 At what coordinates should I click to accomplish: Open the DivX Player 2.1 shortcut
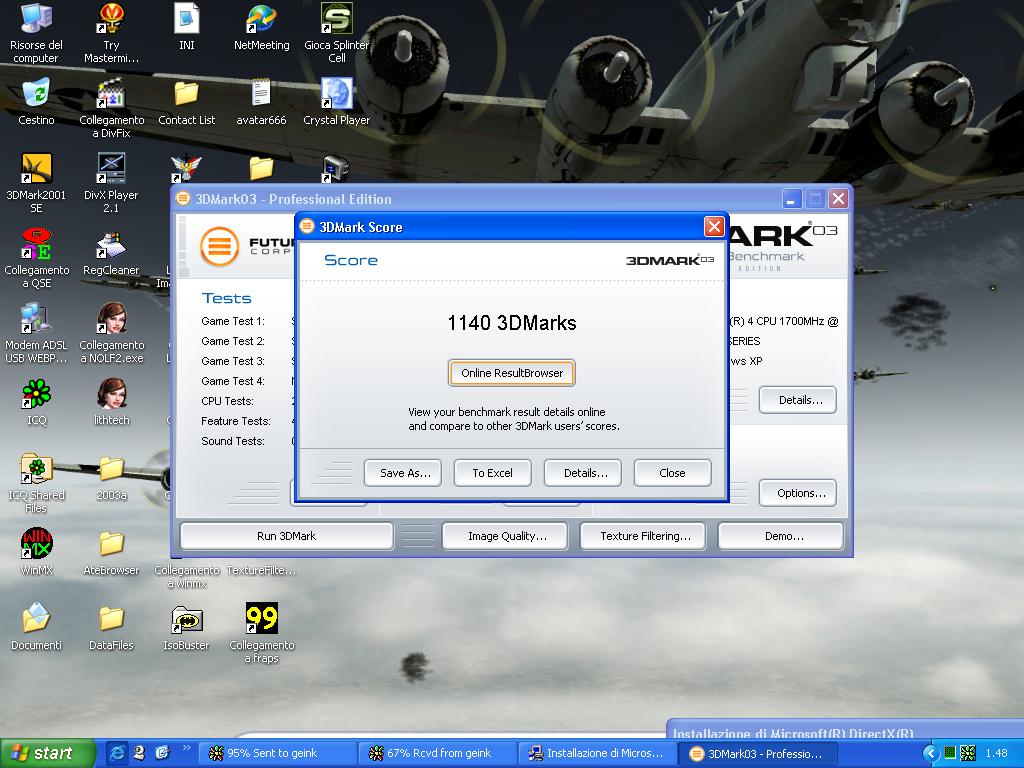111,183
